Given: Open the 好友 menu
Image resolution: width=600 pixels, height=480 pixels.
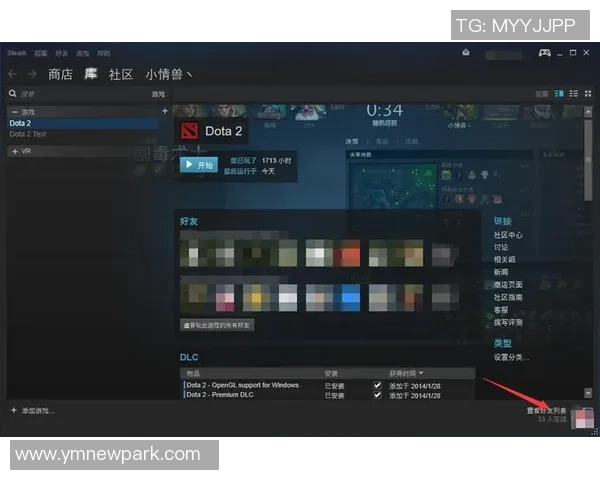Looking at the screenshot, I should click(62, 53).
